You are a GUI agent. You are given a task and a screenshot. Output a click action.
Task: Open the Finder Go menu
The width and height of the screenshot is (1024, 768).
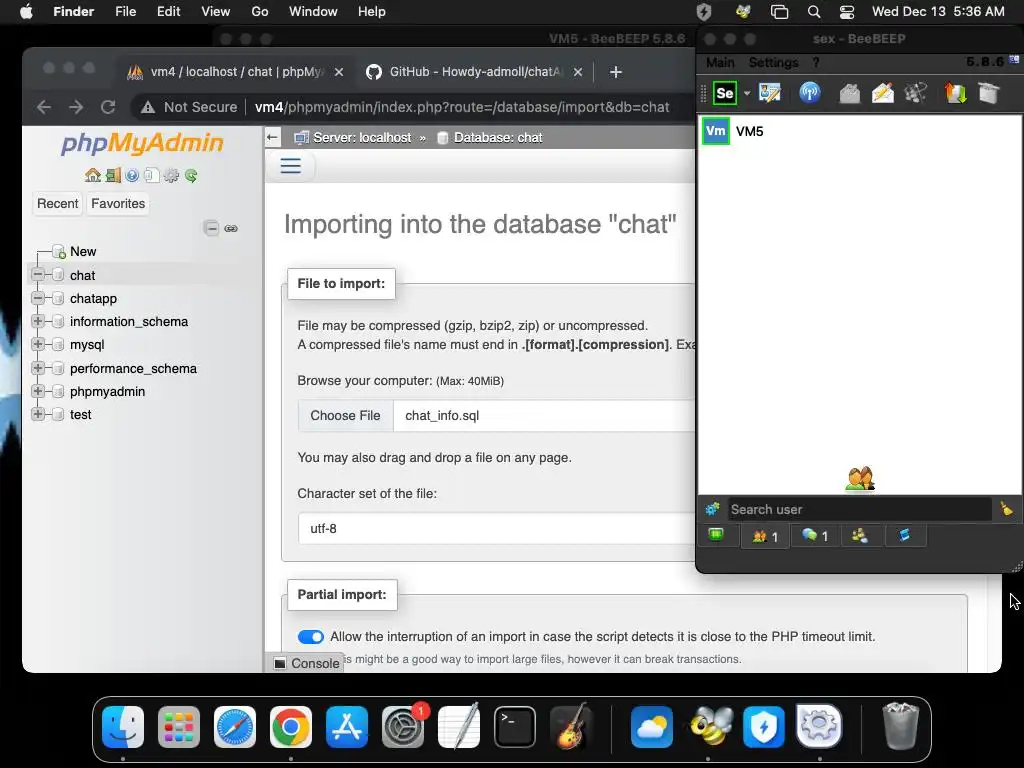coord(260,12)
